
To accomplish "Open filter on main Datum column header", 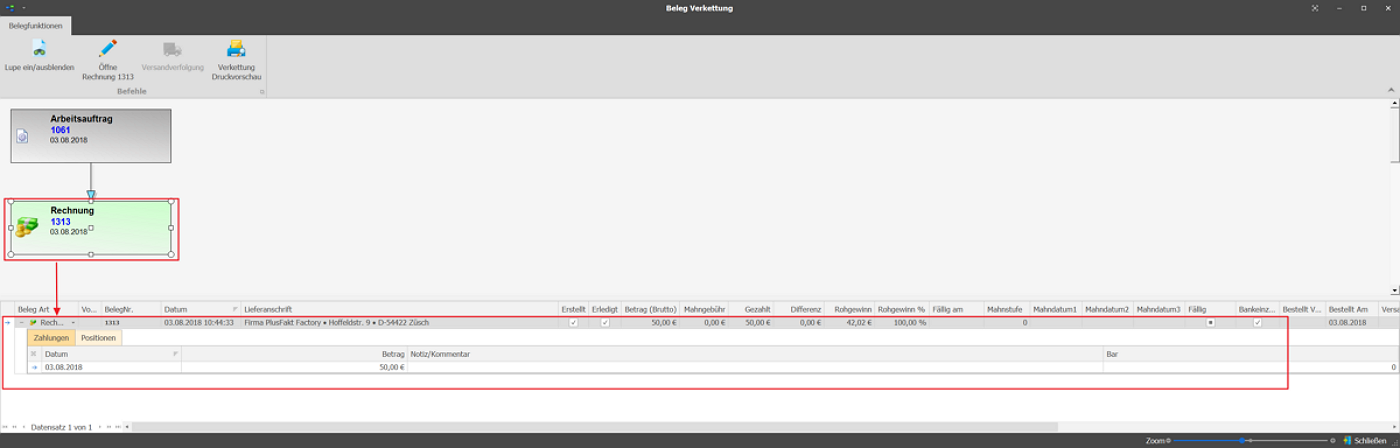I will click(235, 310).
